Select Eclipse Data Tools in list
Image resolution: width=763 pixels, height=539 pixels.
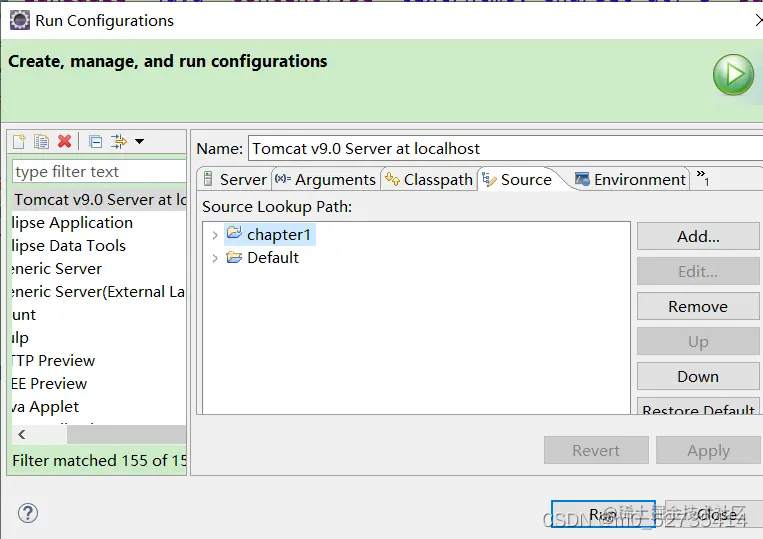point(69,246)
